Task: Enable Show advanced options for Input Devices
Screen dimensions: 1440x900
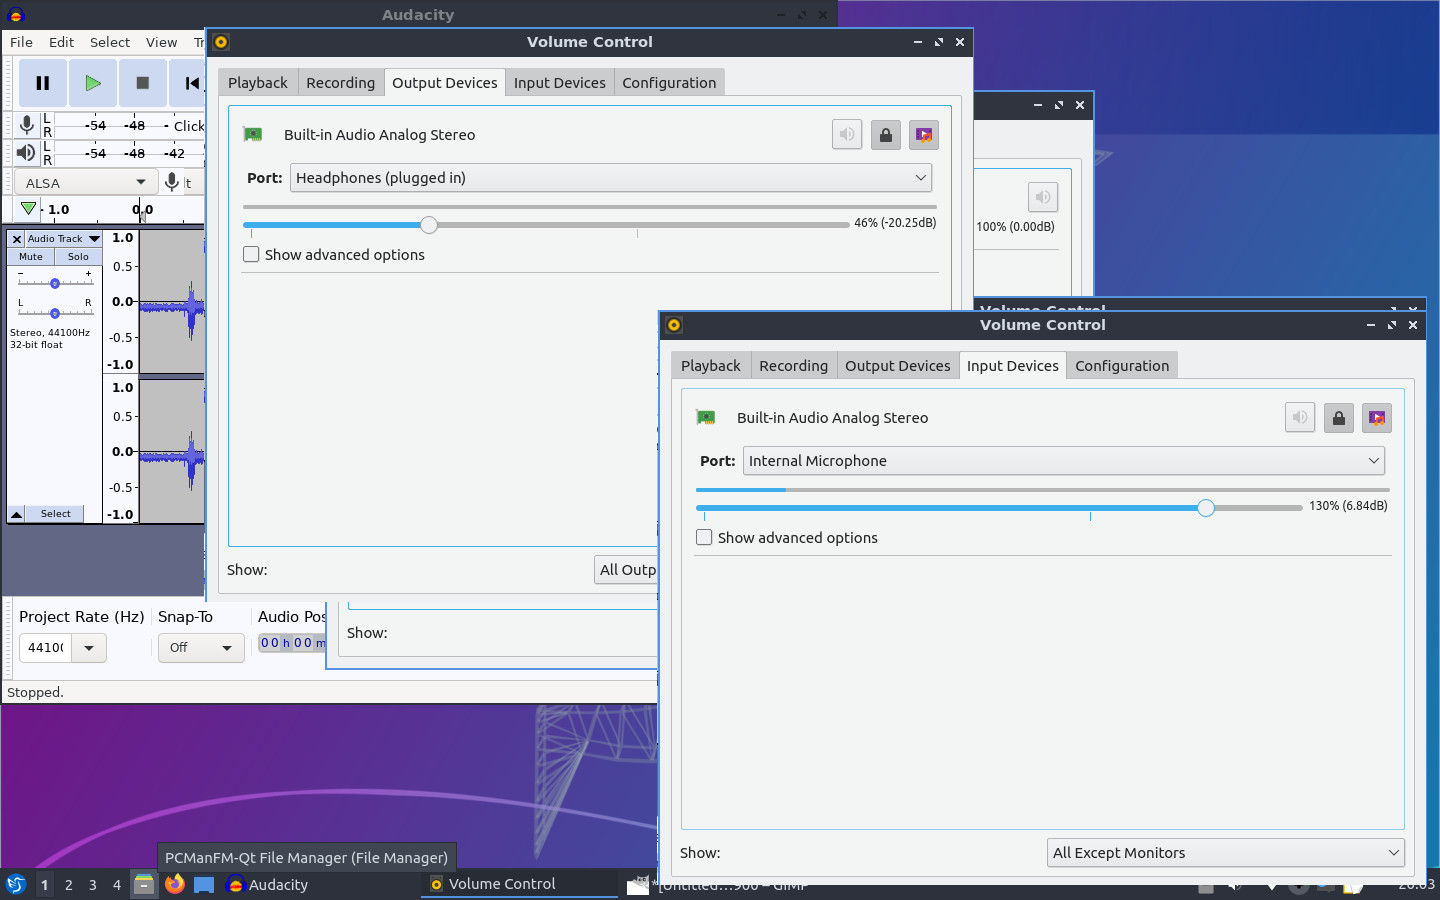Action: coord(704,537)
